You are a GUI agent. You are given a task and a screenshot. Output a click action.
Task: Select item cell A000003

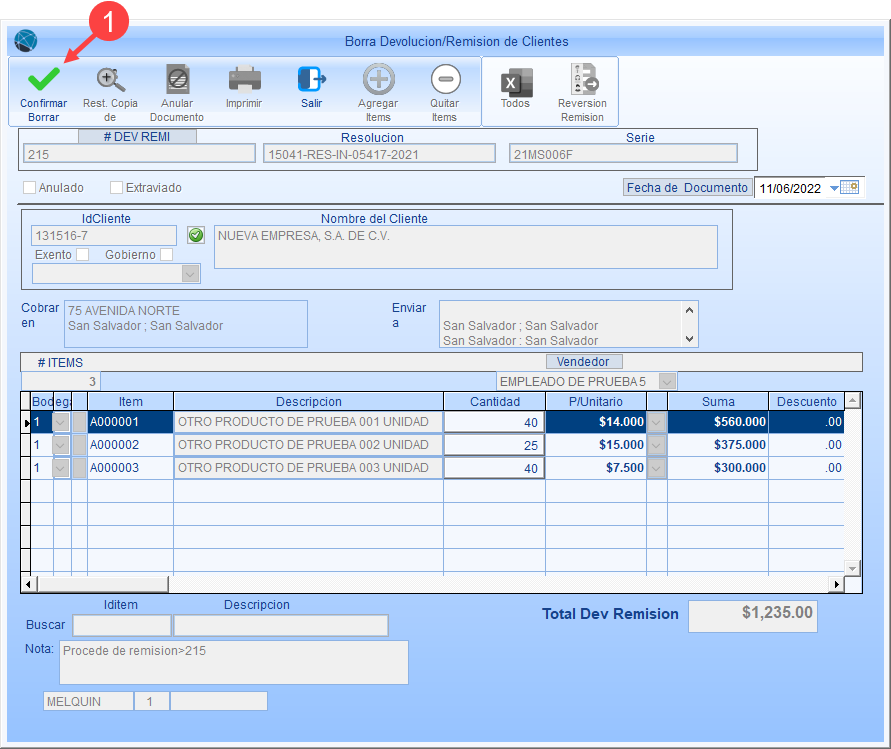130,468
